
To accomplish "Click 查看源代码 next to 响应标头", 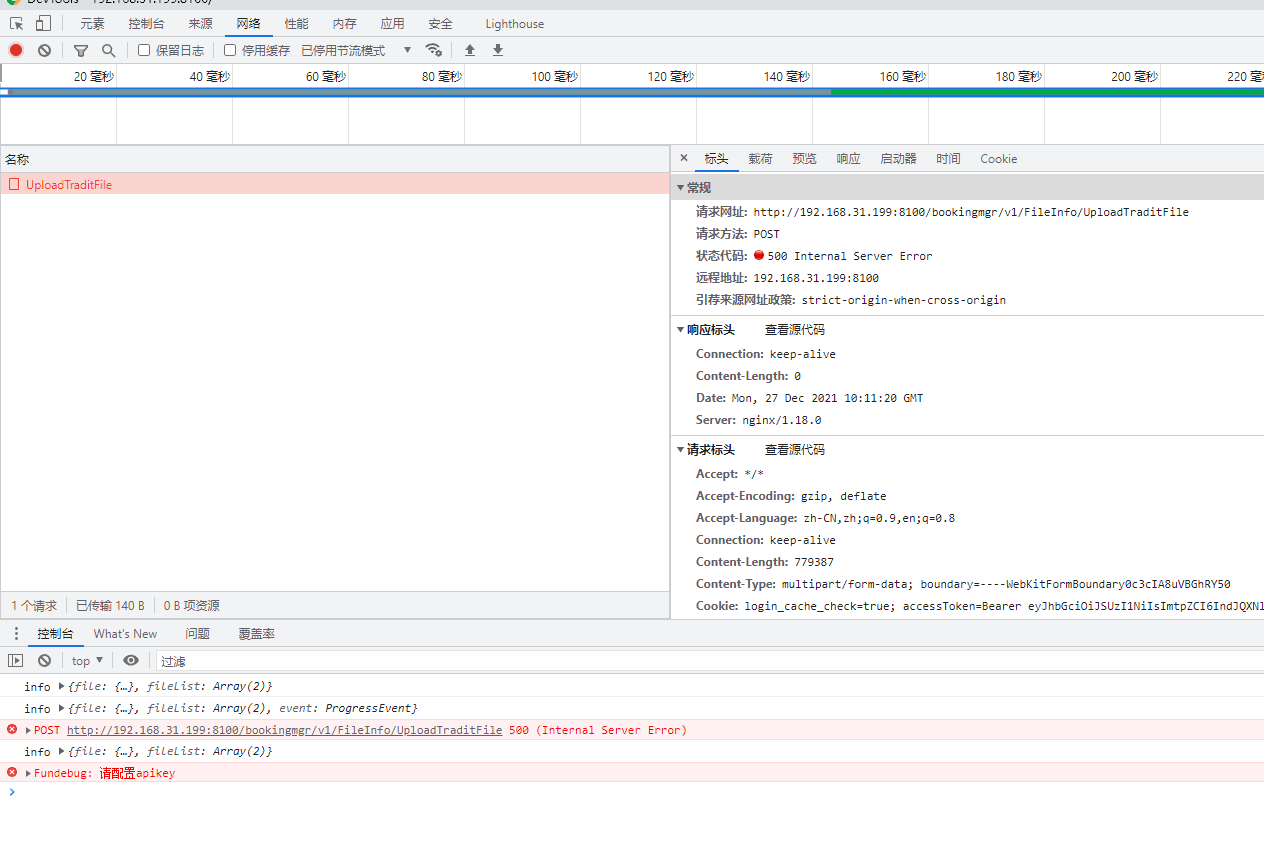I will pos(795,330).
